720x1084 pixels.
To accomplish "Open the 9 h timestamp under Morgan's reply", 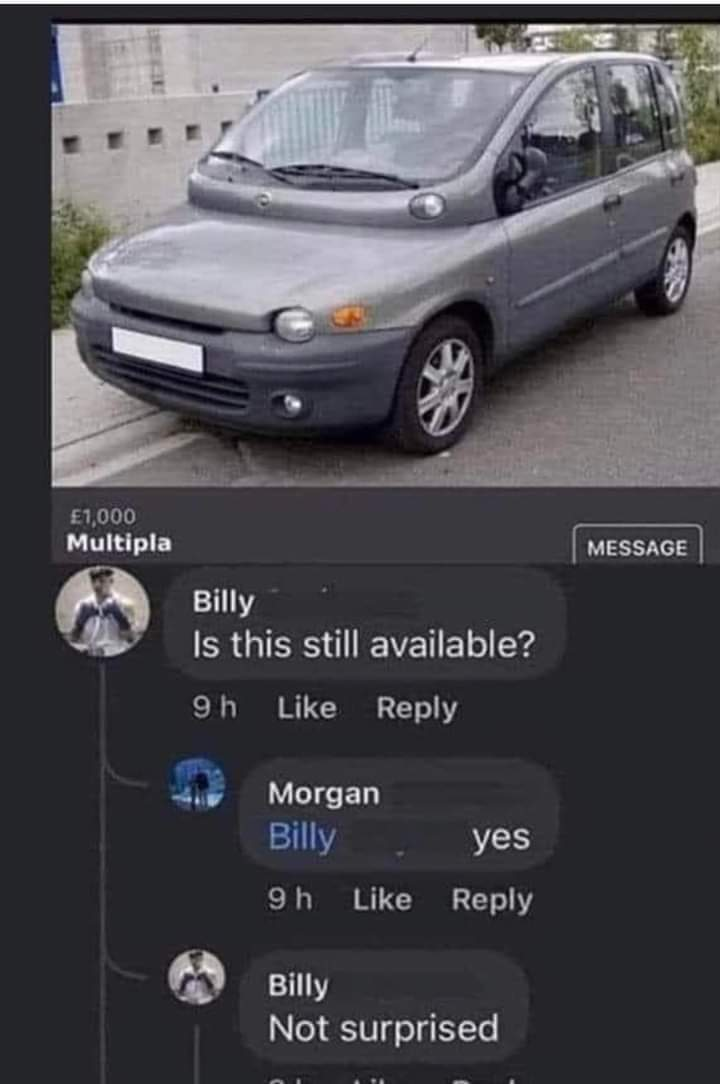I will pos(290,900).
